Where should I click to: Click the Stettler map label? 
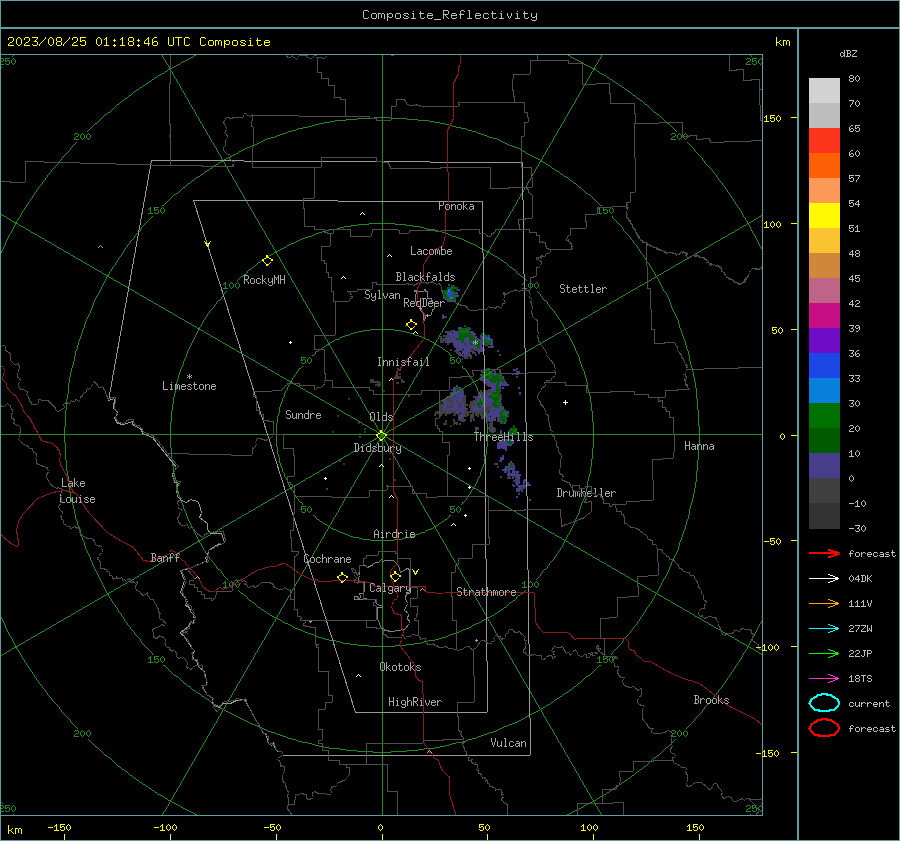[583, 289]
